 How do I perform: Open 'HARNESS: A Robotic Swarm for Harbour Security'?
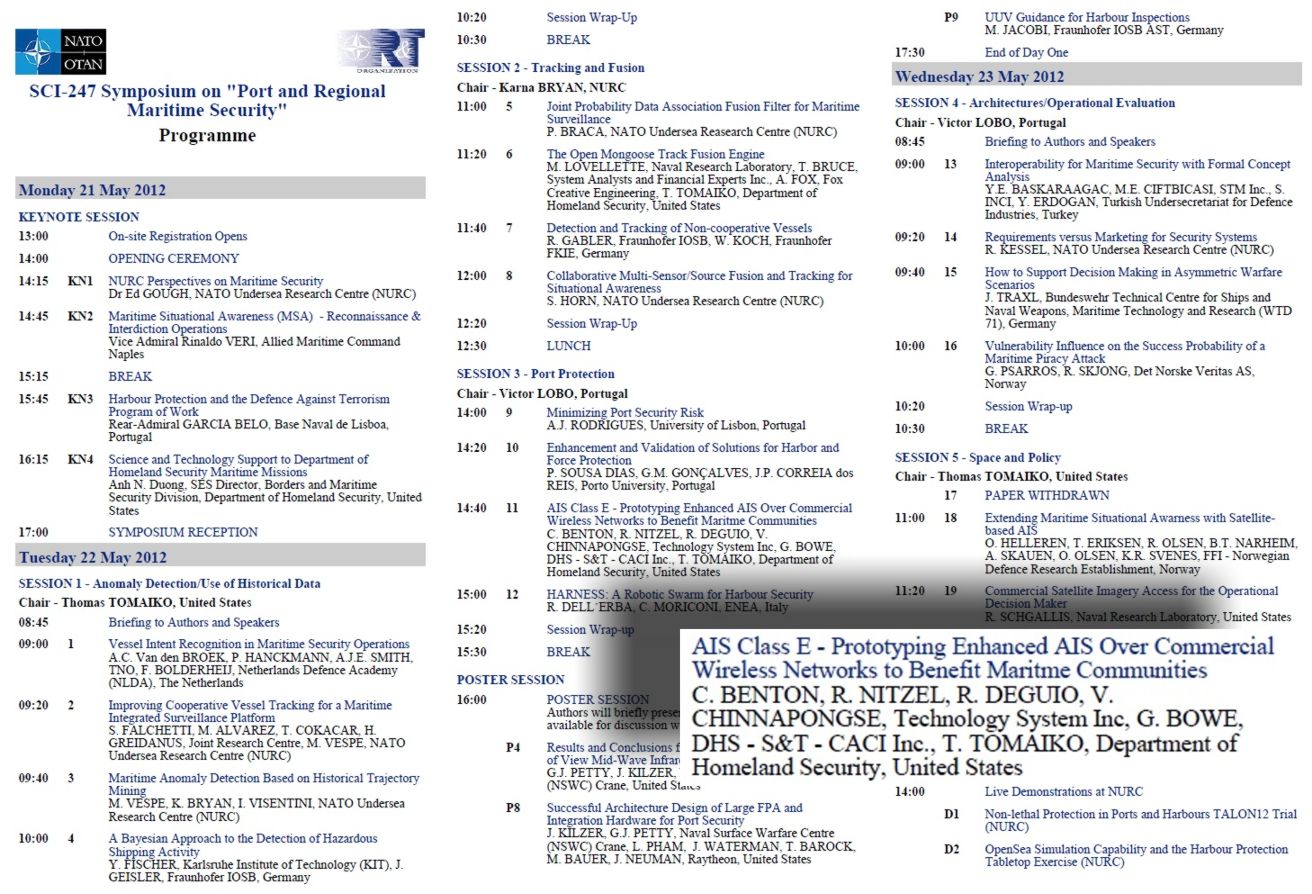click(680, 595)
